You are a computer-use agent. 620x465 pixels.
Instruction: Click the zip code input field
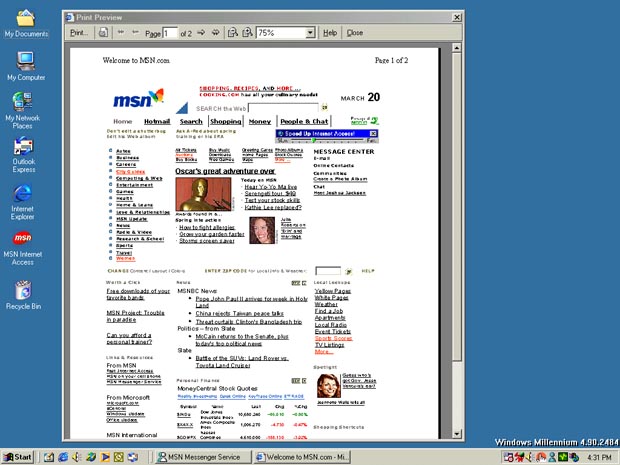328,271
